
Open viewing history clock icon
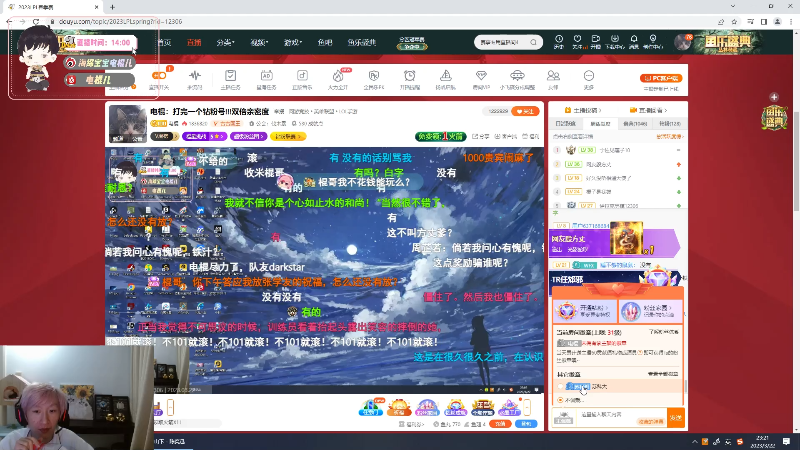(x=559, y=41)
